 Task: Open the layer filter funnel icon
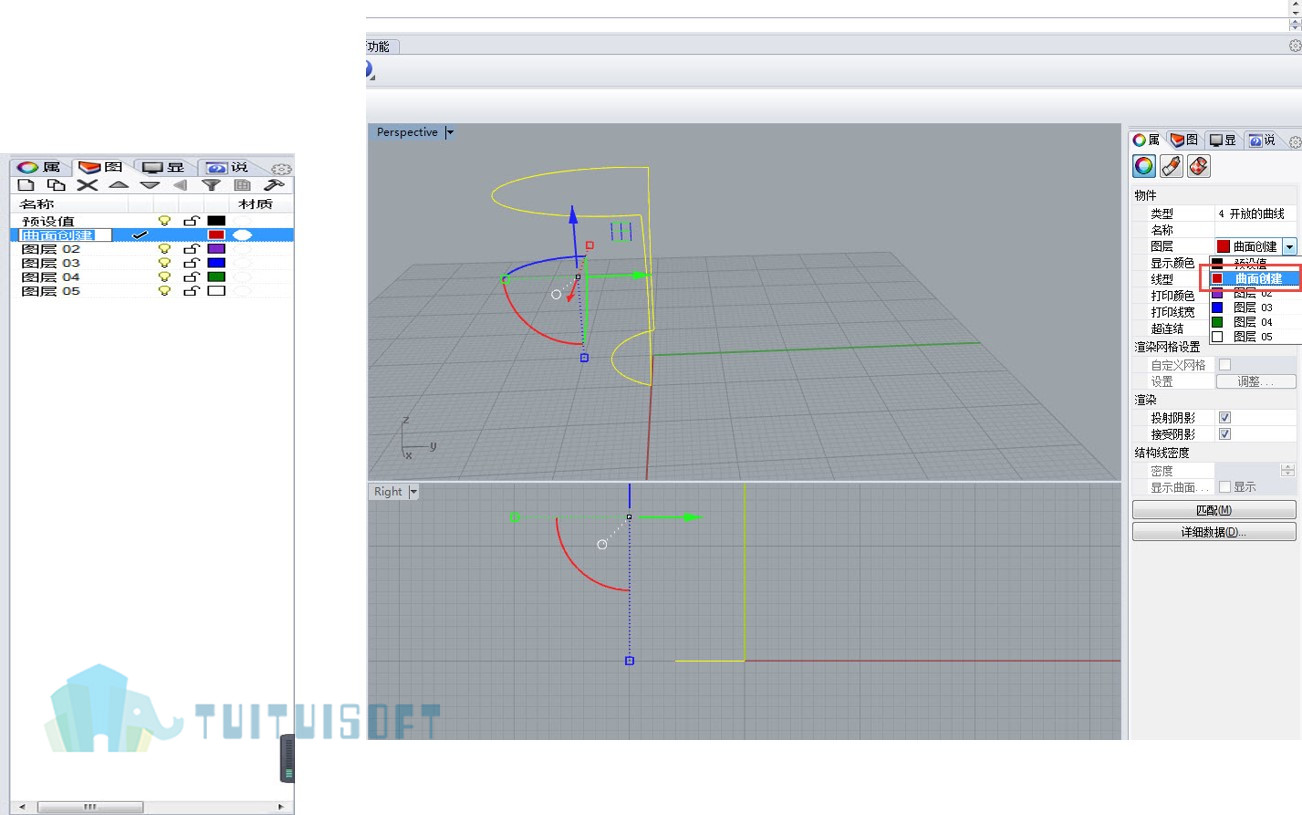211,185
